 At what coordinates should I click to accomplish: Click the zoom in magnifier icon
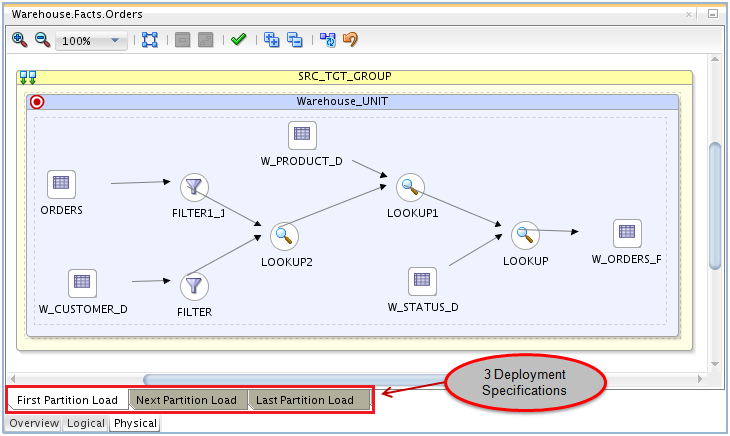click(19, 40)
